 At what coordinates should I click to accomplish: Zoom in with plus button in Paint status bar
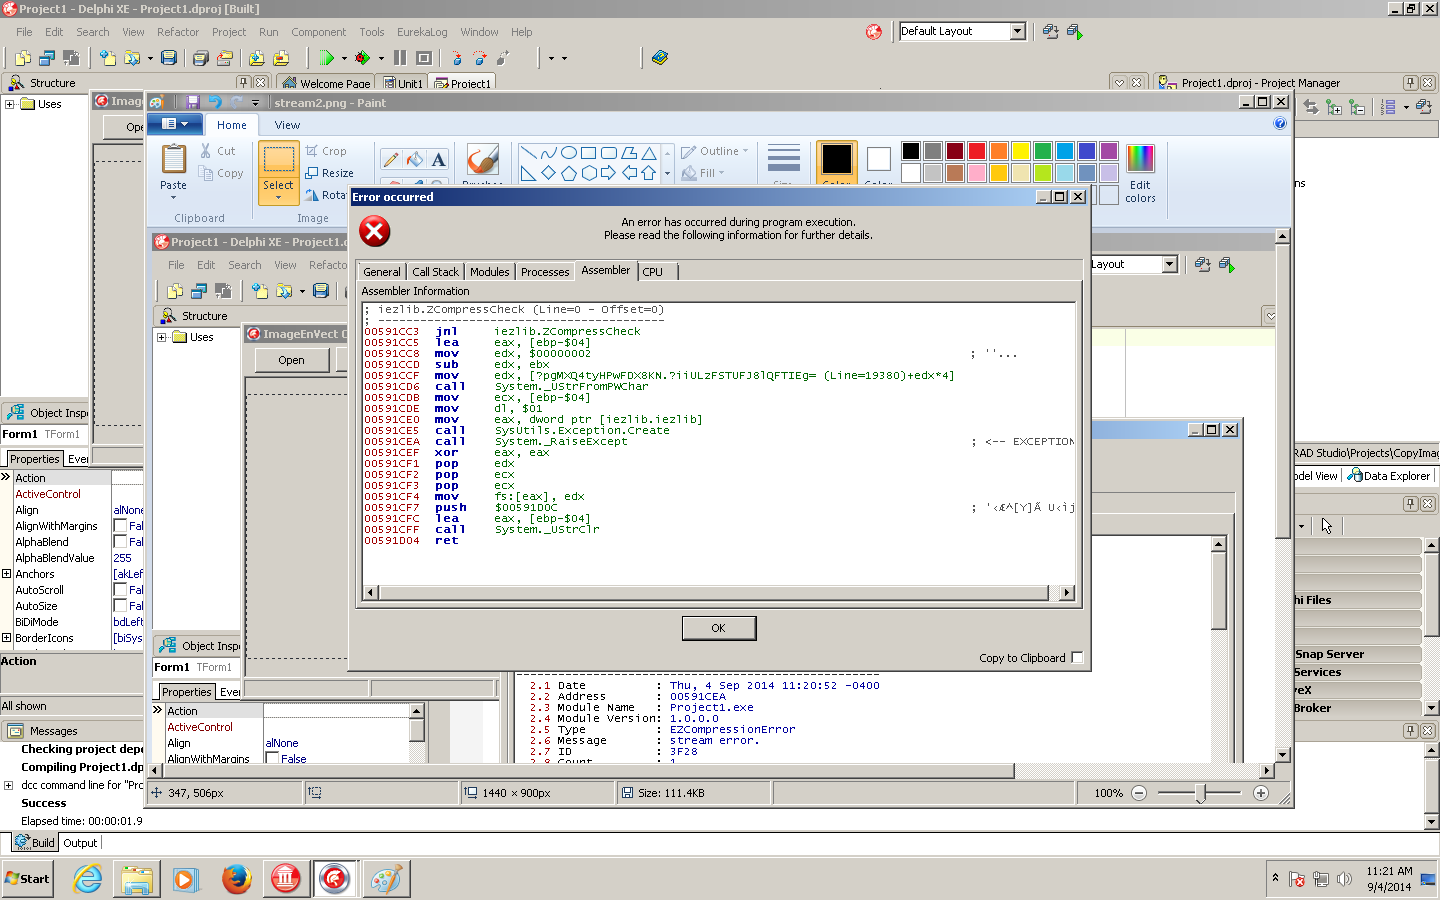[x=1261, y=793]
